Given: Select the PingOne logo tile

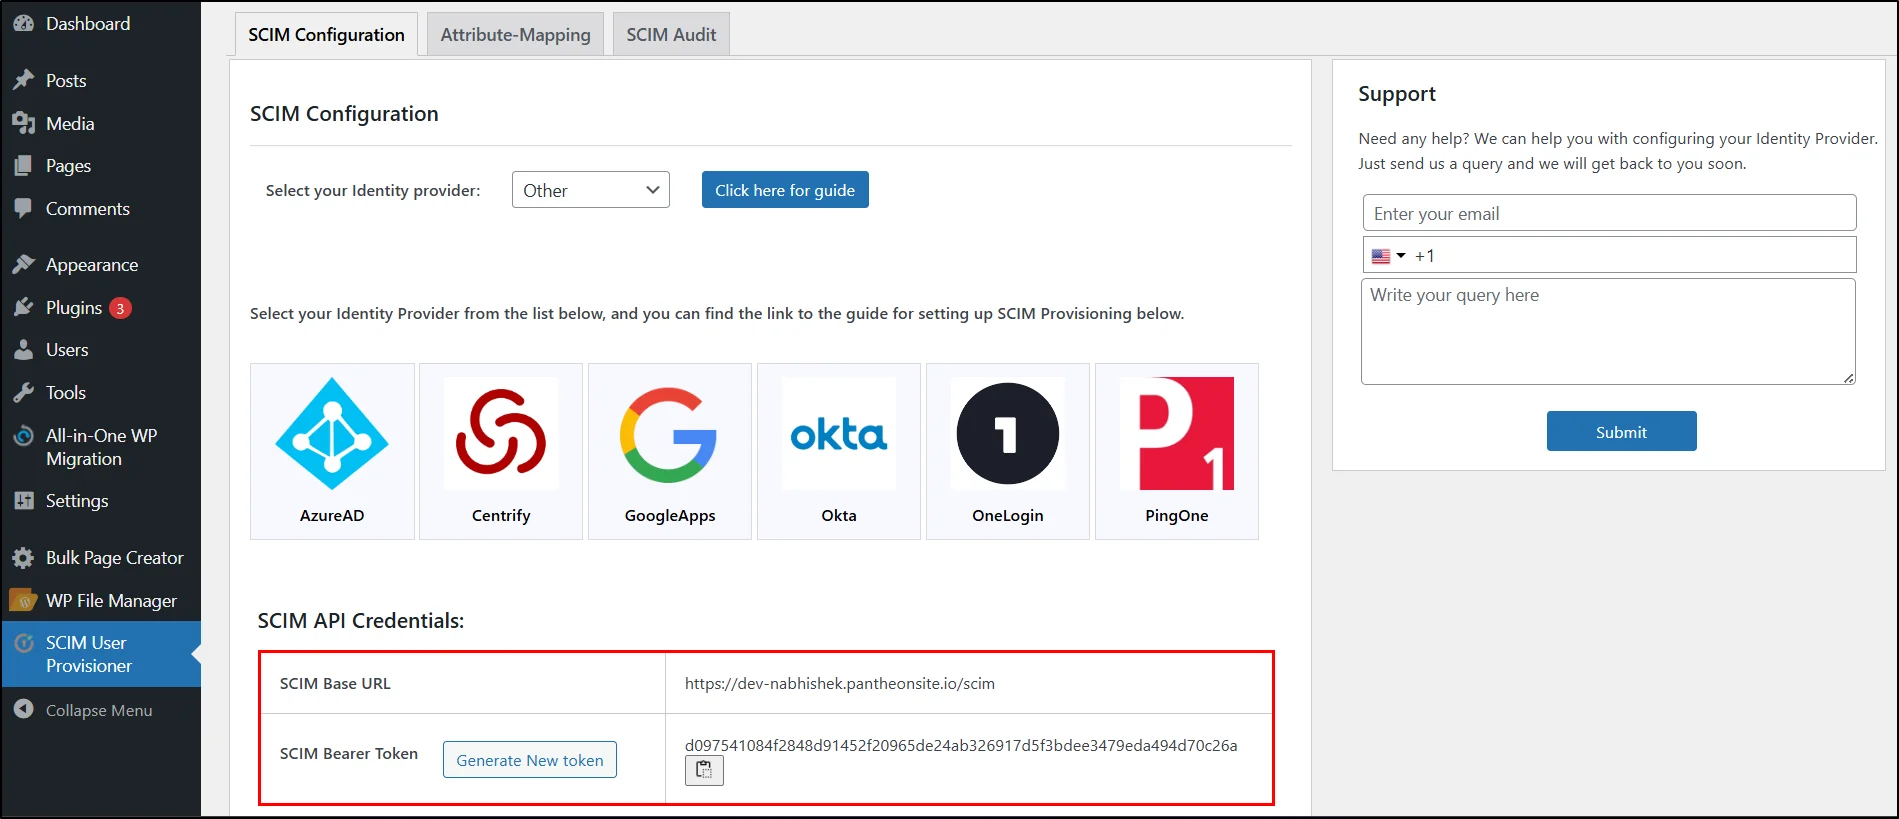Looking at the screenshot, I should coord(1177,451).
